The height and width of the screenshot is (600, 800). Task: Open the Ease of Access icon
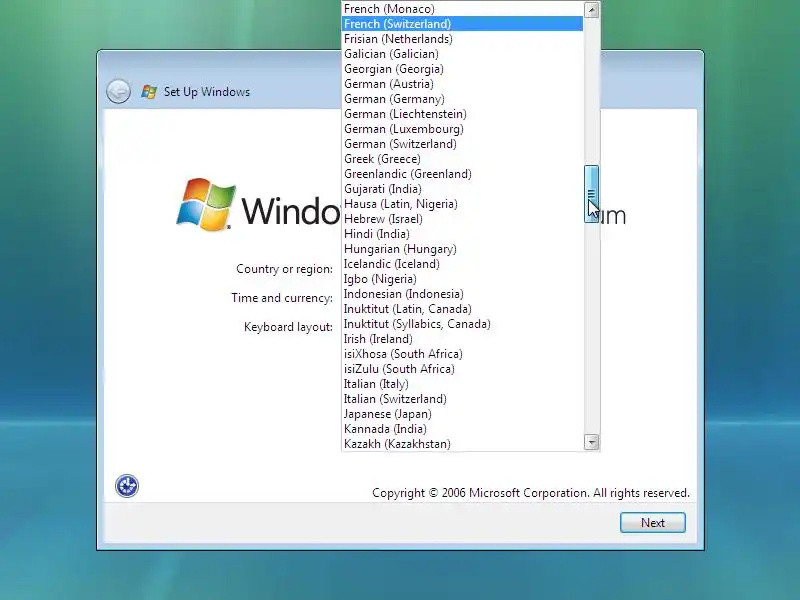[x=127, y=486]
